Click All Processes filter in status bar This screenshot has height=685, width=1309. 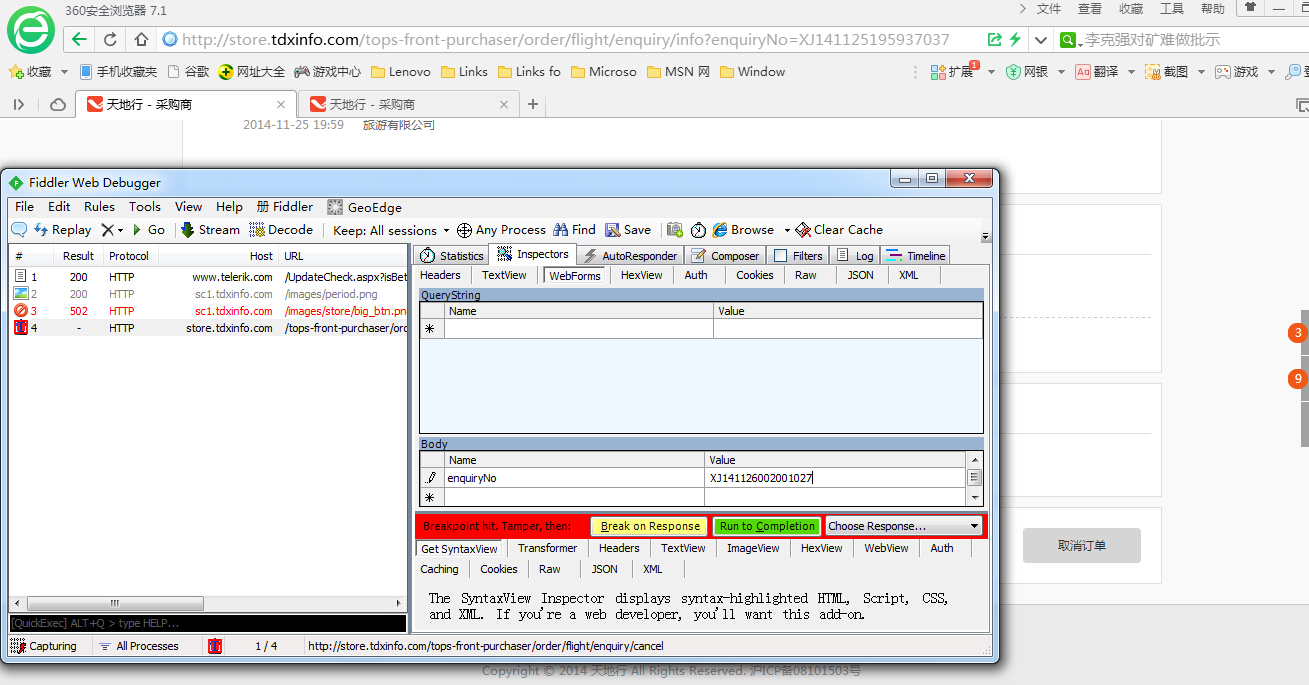tap(139, 646)
